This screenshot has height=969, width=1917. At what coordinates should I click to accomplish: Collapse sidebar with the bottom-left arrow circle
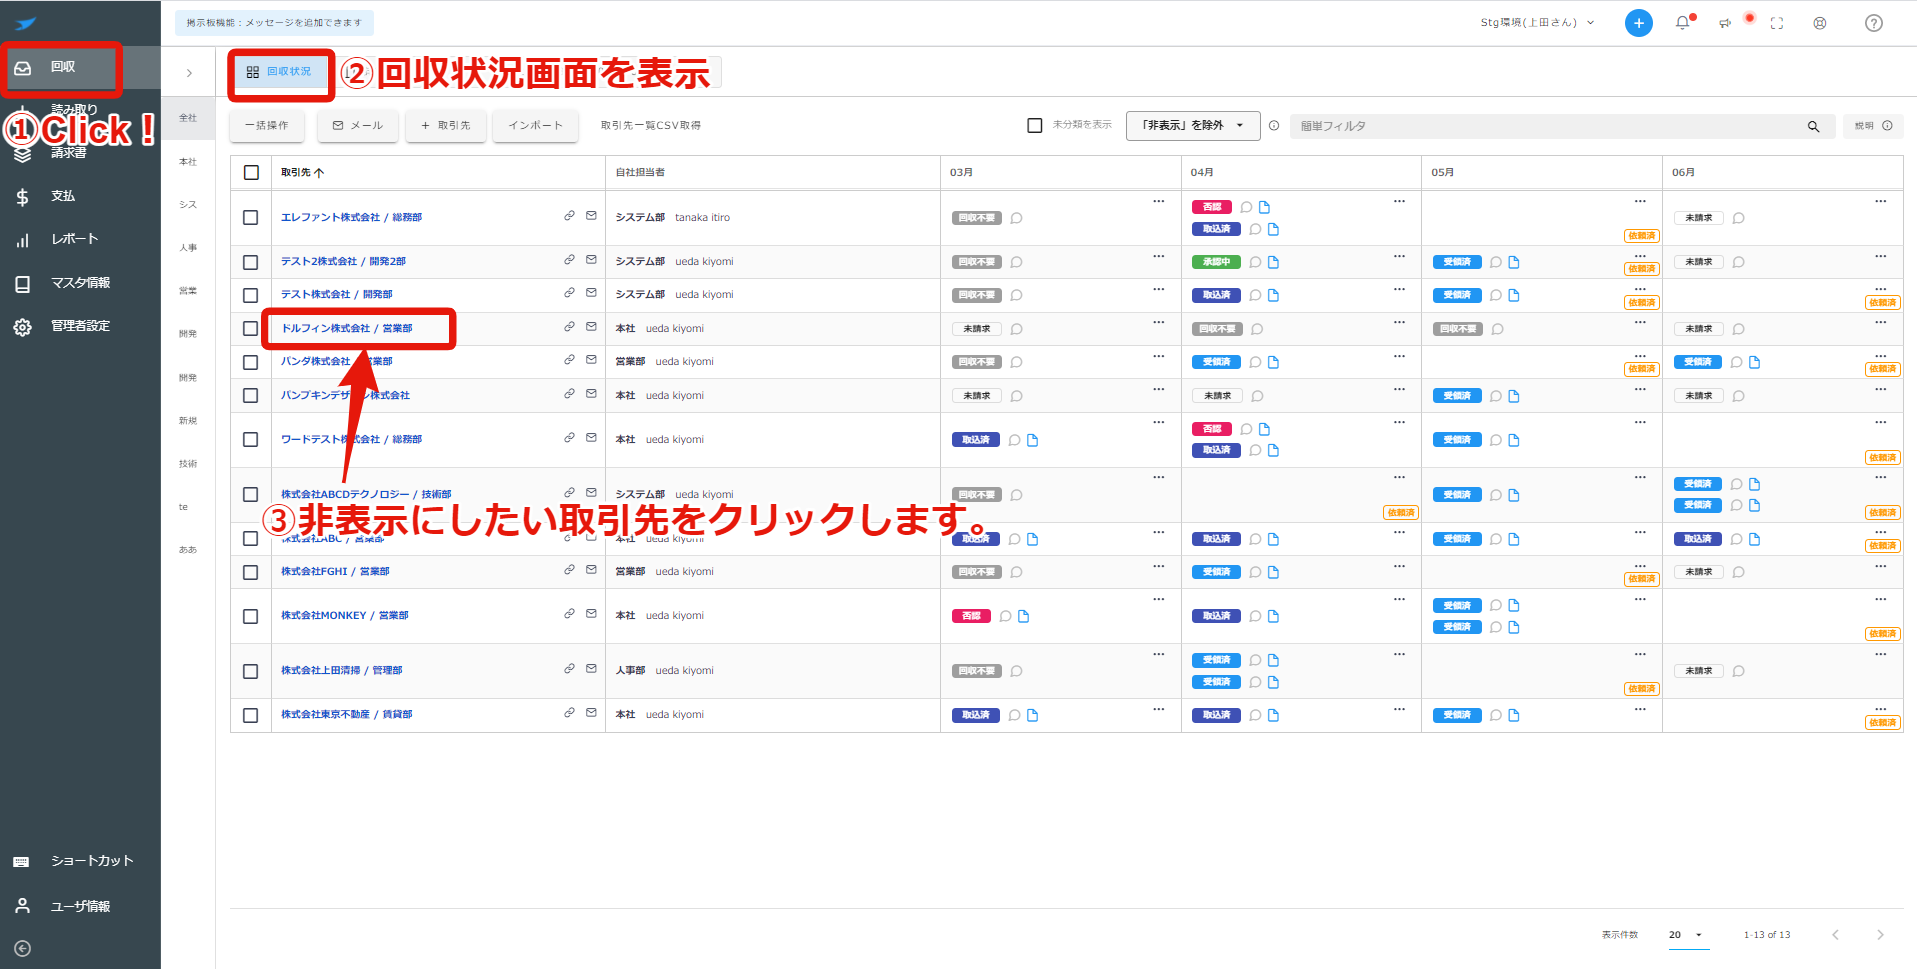tap(23, 949)
